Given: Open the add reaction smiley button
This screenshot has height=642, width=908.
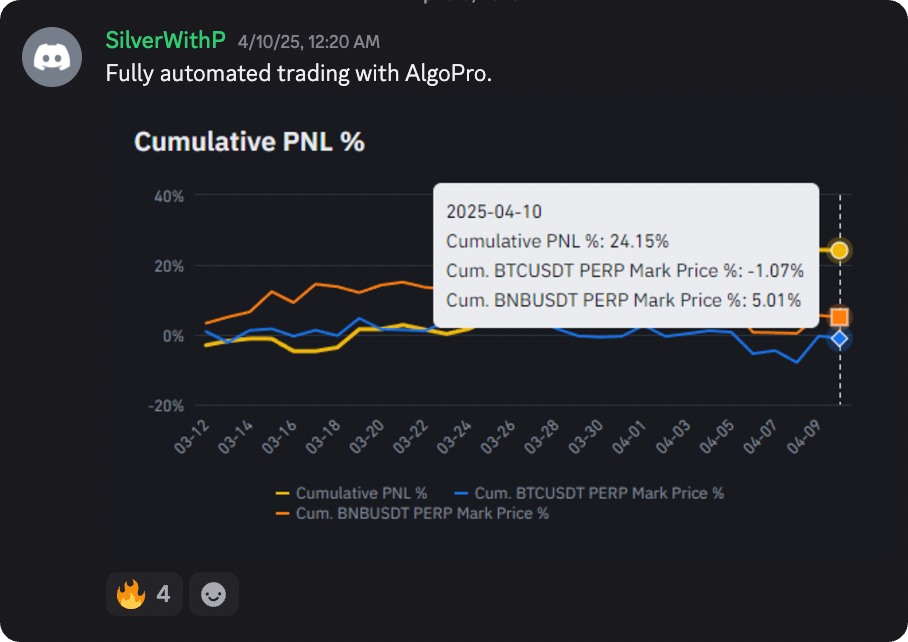Looking at the screenshot, I should coord(213,594).
